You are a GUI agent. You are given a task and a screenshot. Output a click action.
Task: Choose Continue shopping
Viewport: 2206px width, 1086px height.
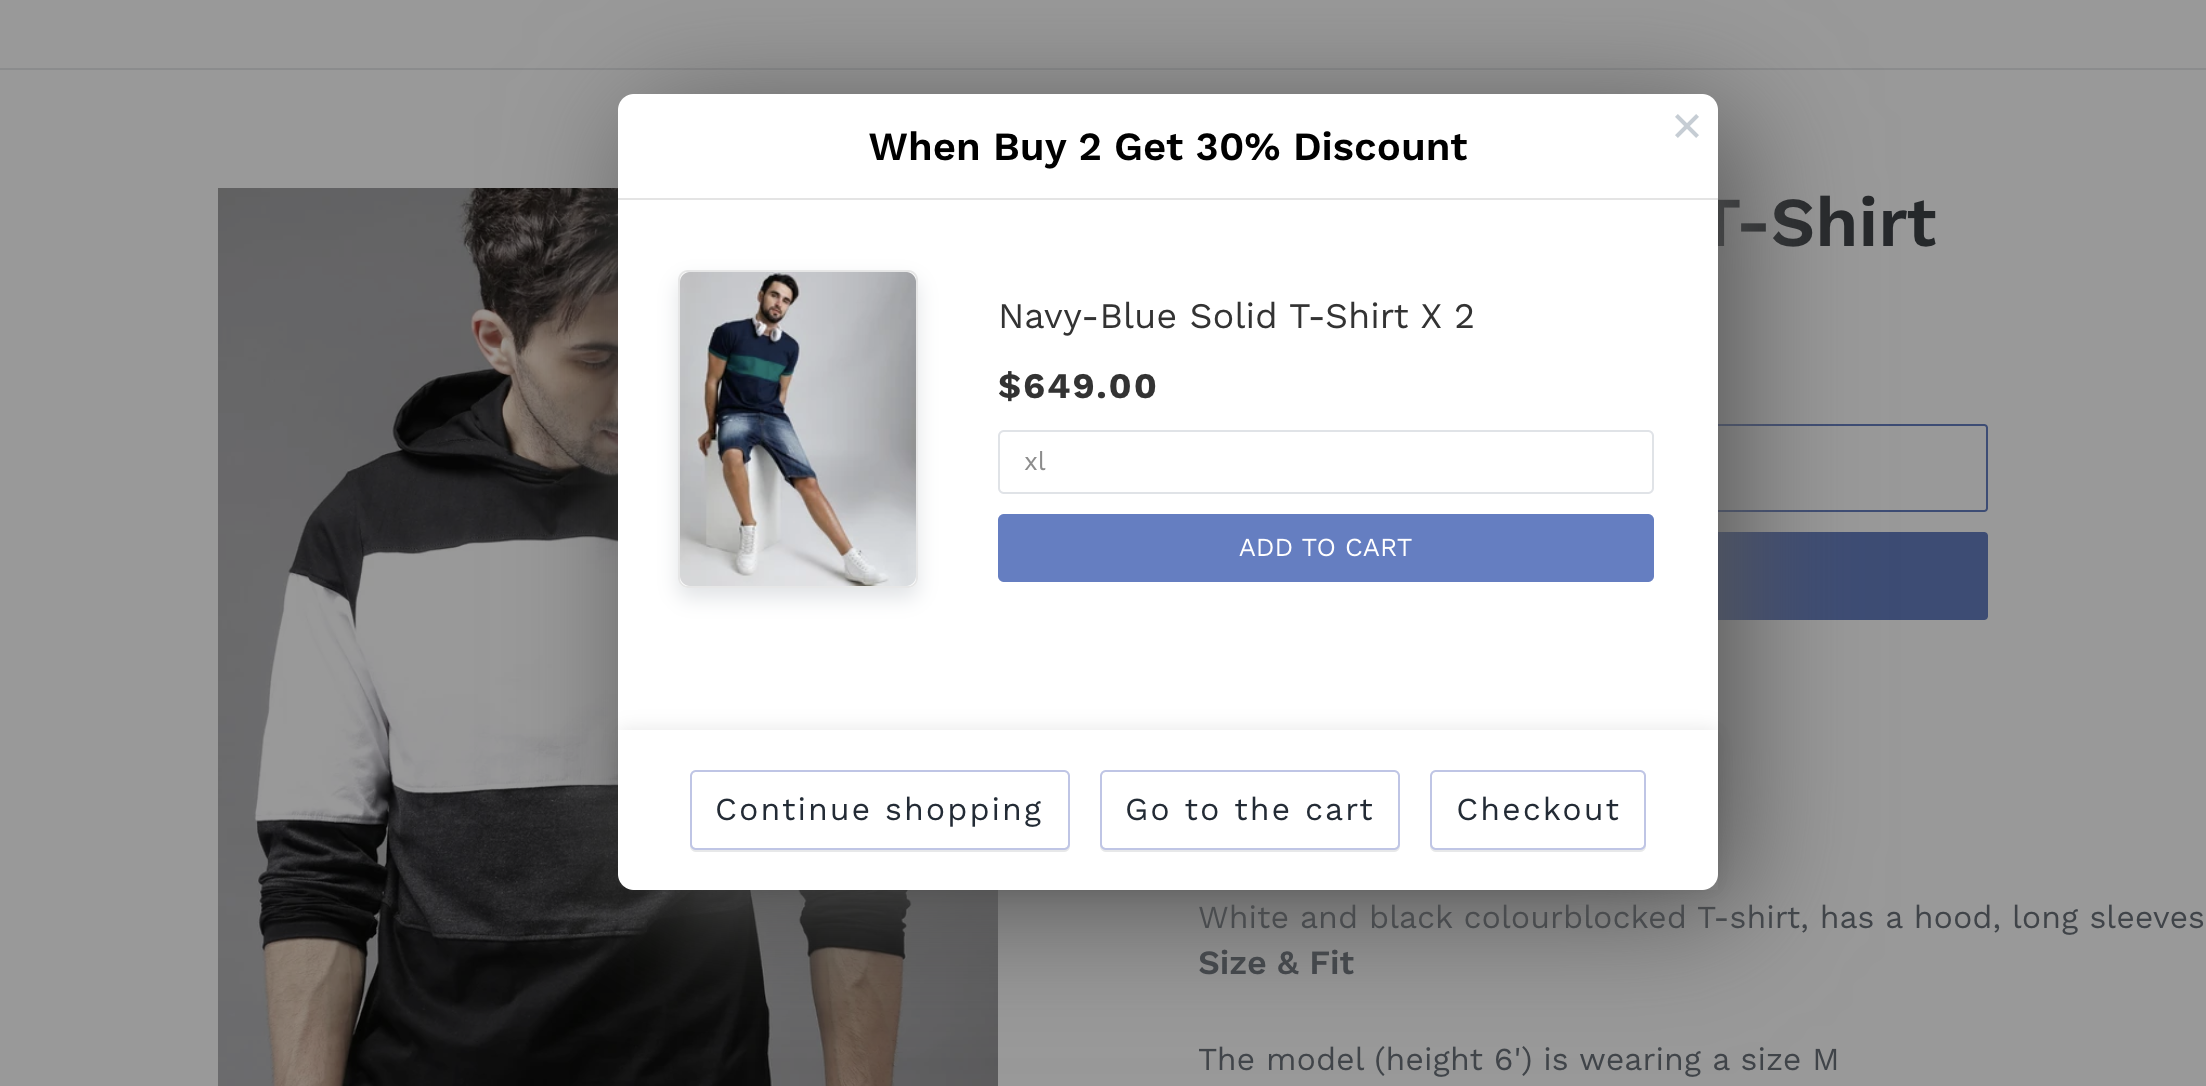click(x=879, y=810)
